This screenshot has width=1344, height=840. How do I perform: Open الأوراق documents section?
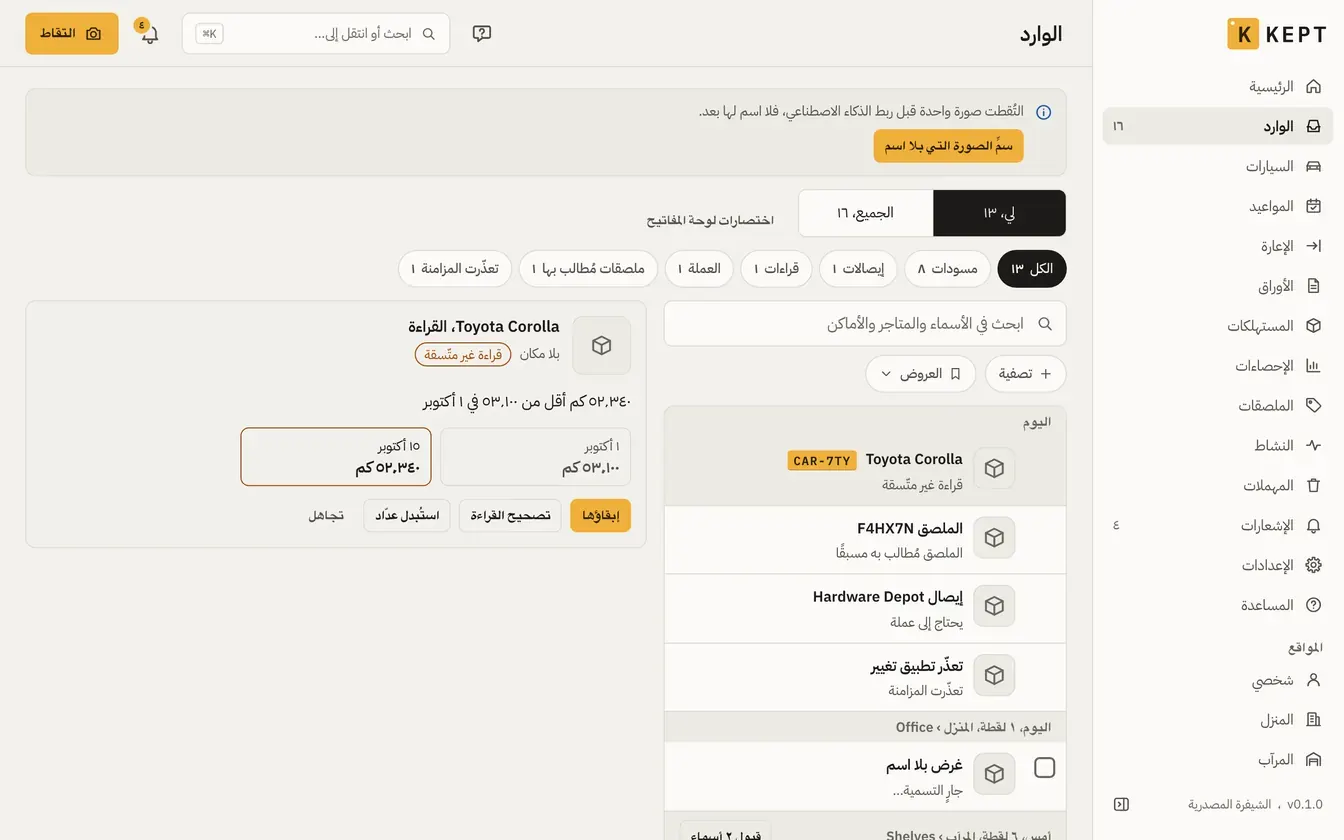[1217, 286]
